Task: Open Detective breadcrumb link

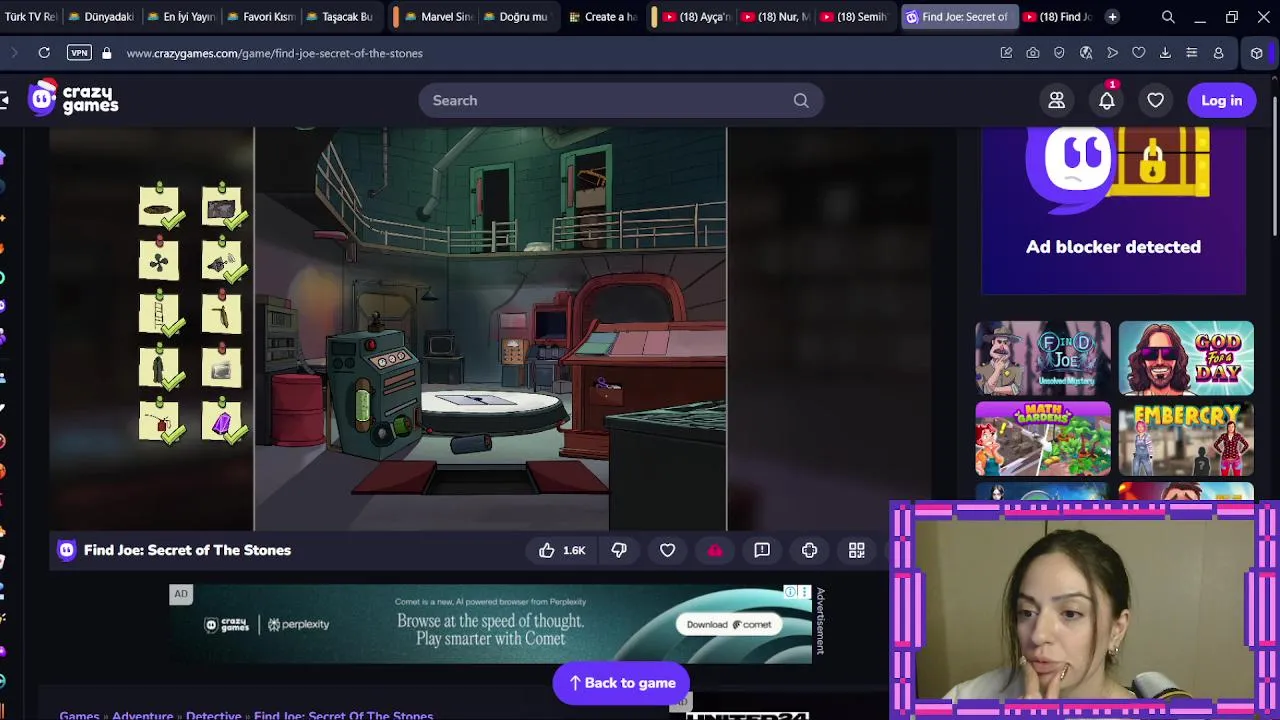Action: 214,716
